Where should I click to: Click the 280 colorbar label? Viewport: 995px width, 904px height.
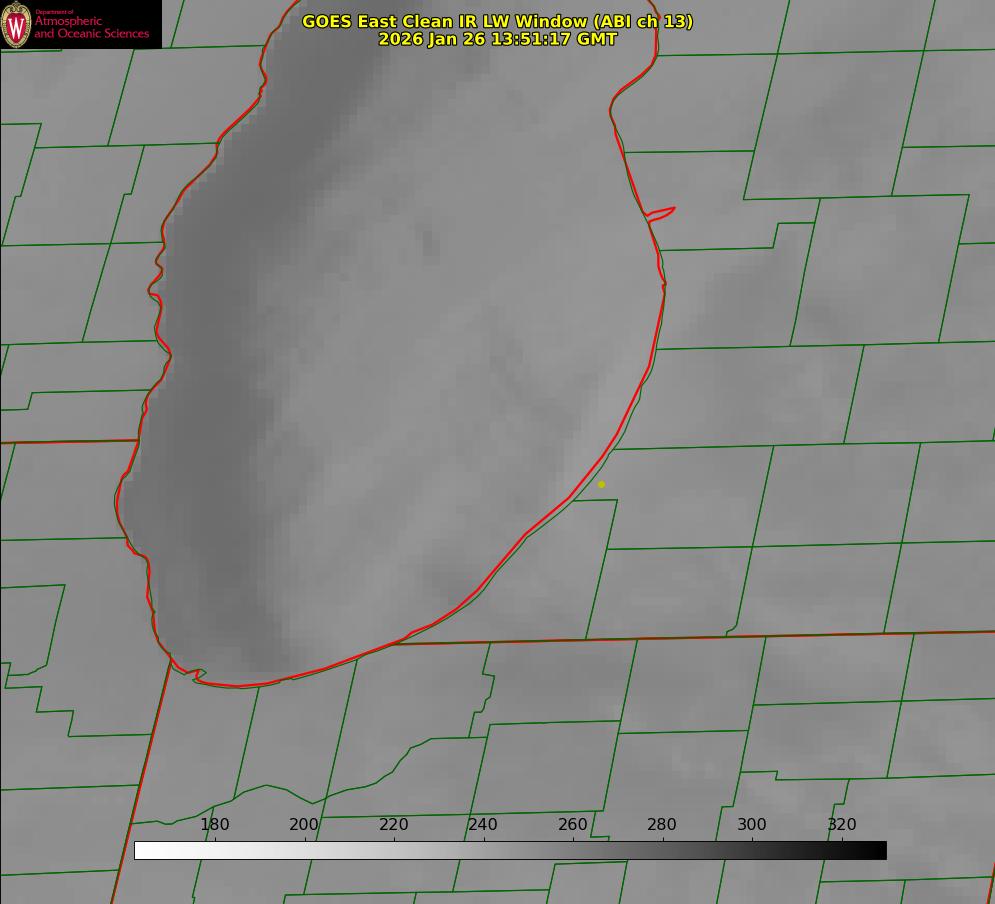[662, 824]
